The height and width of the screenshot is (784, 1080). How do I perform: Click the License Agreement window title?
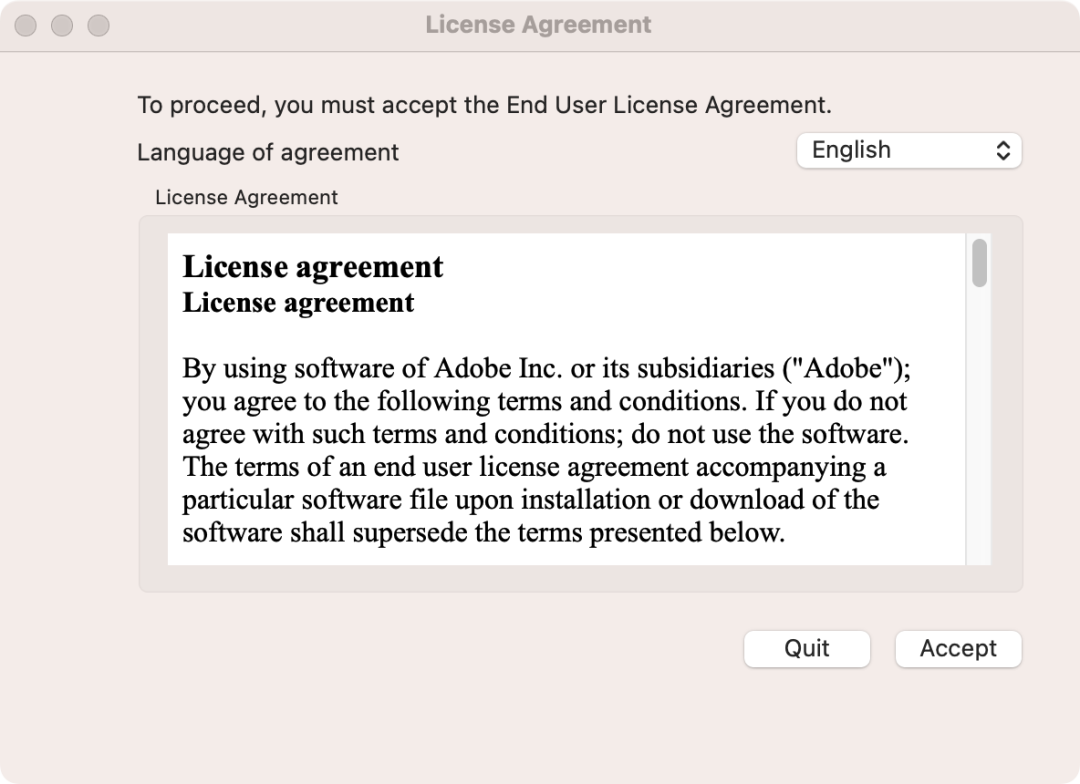pos(538,25)
